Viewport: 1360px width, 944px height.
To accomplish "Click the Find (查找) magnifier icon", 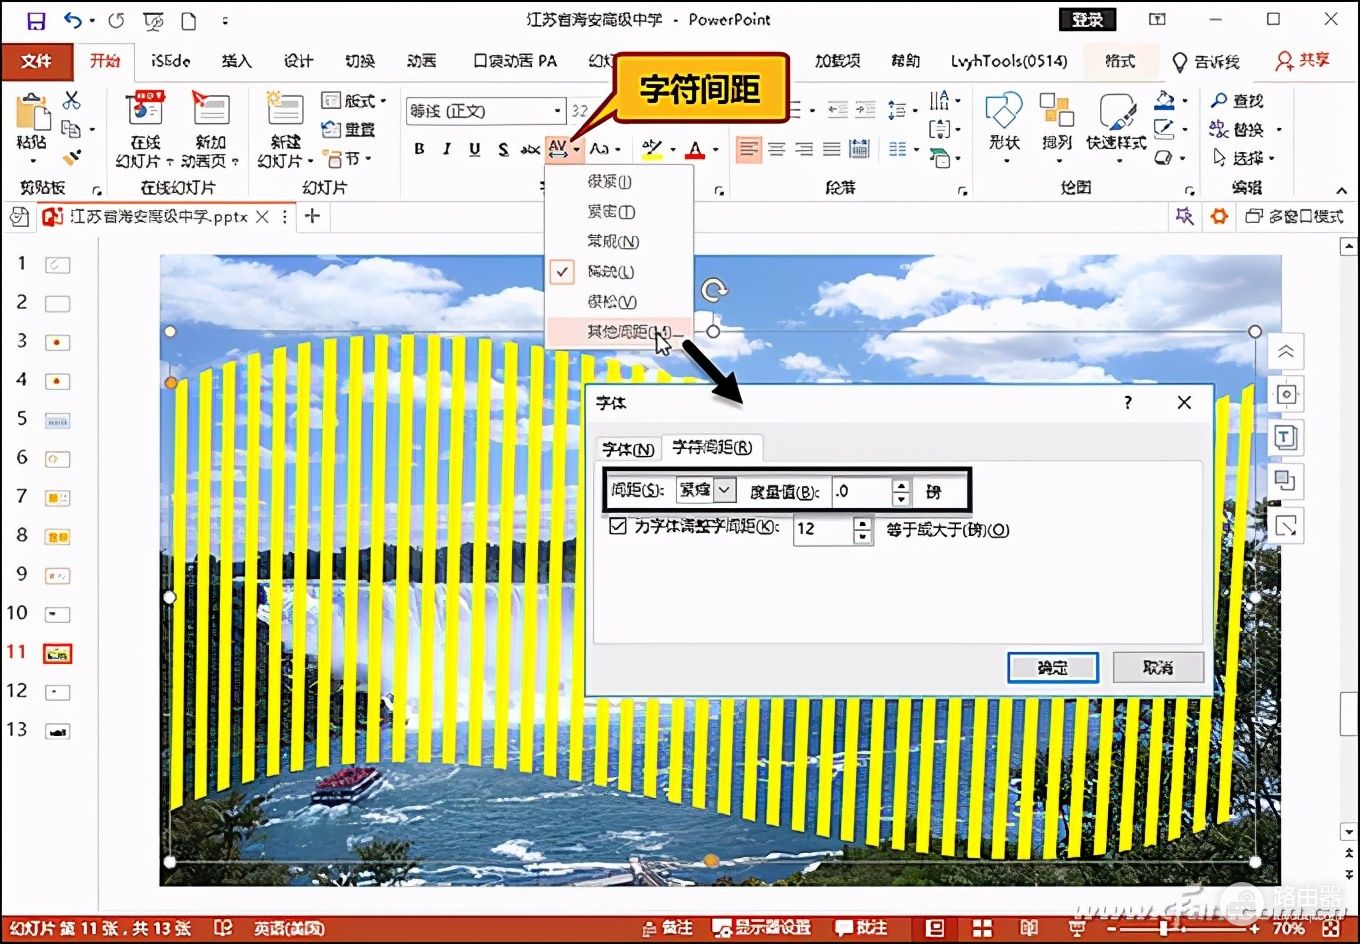I will [x=1219, y=101].
